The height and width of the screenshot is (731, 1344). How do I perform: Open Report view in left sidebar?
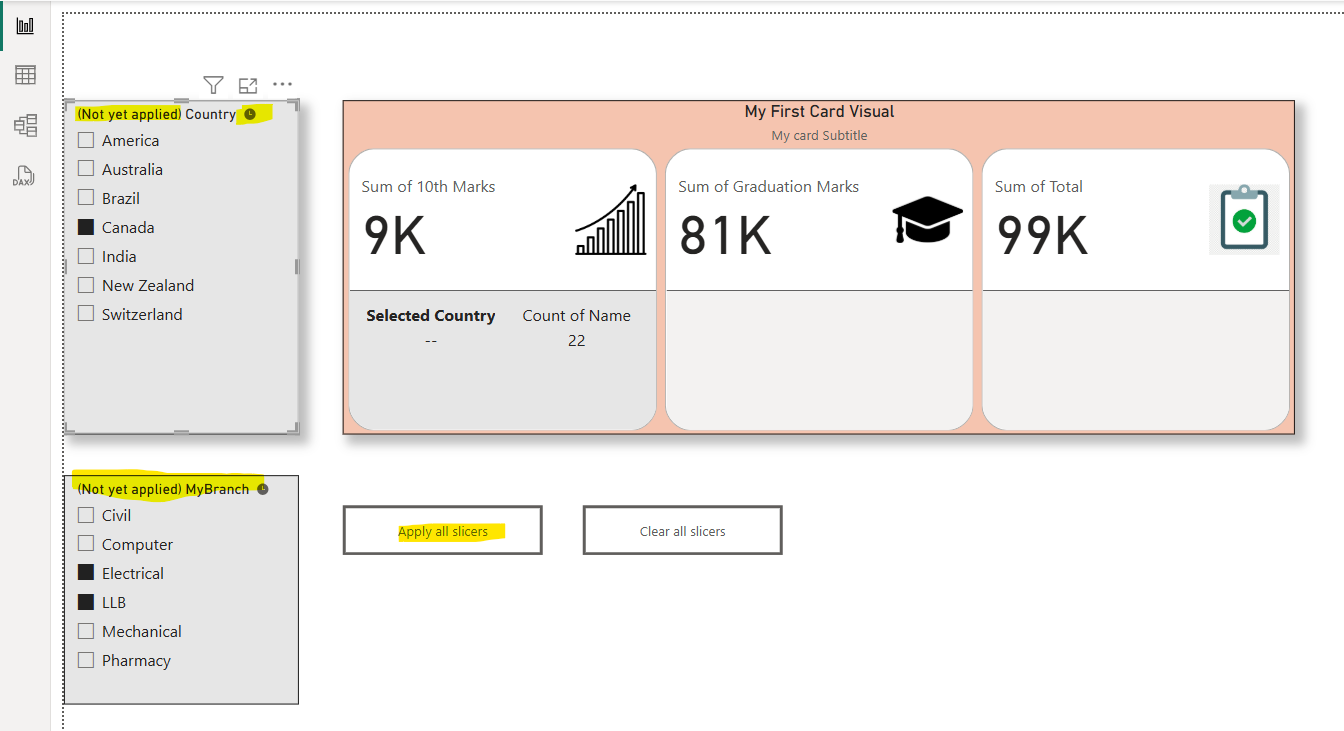point(25,26)
